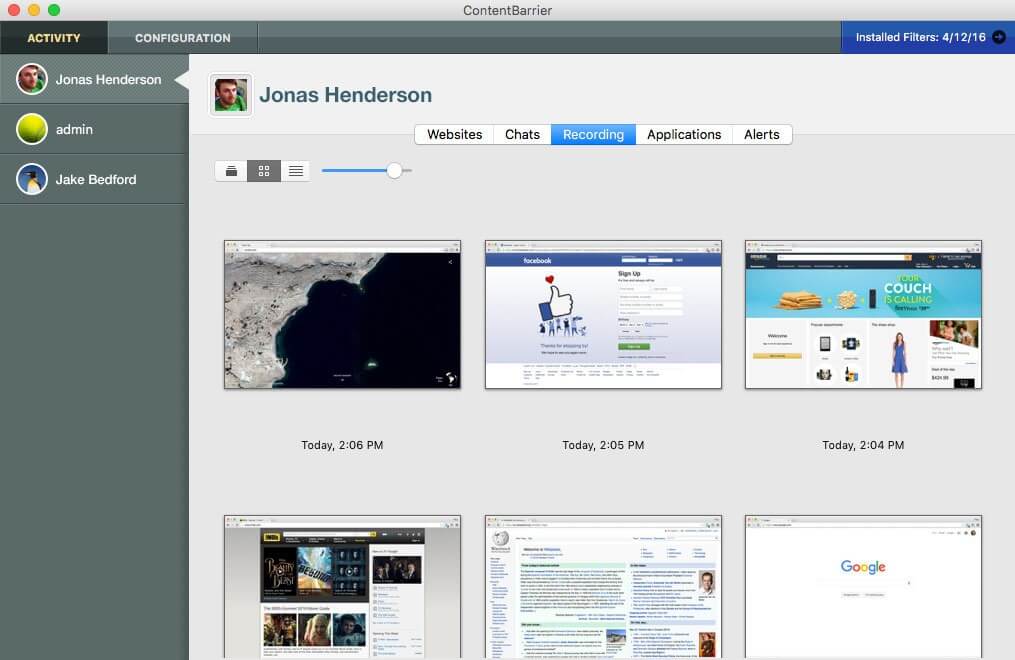Select the admin tennis ball avatar
The image size is (1015, 660).
coord(32,129)
